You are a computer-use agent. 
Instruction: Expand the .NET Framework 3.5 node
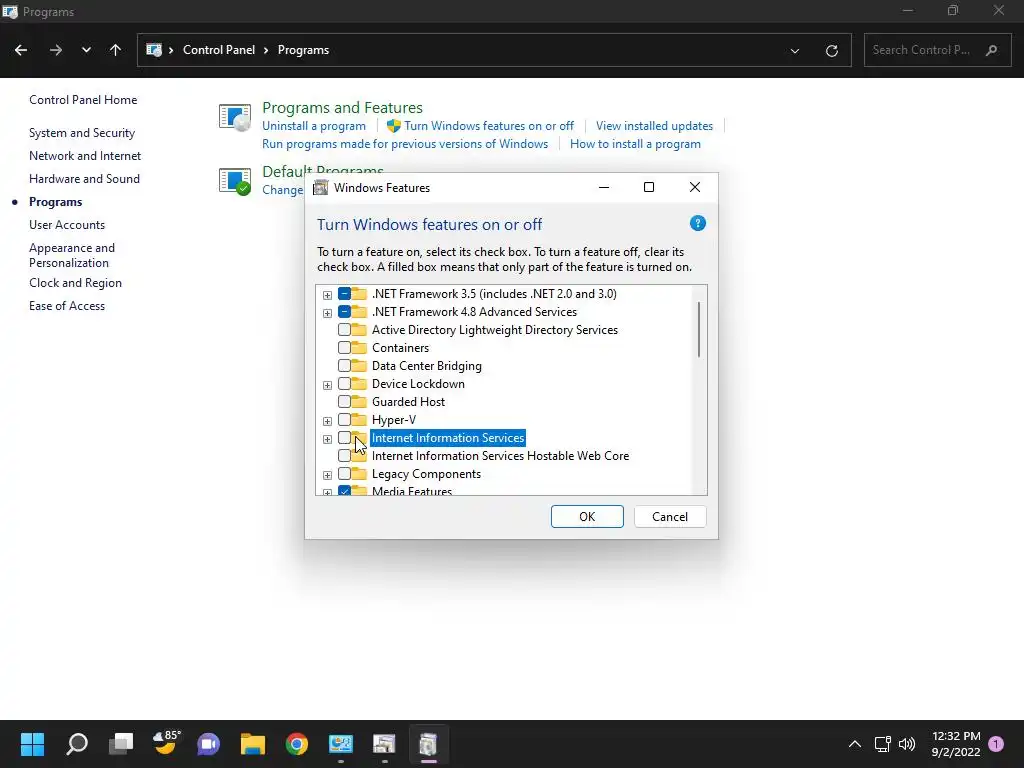327,295
